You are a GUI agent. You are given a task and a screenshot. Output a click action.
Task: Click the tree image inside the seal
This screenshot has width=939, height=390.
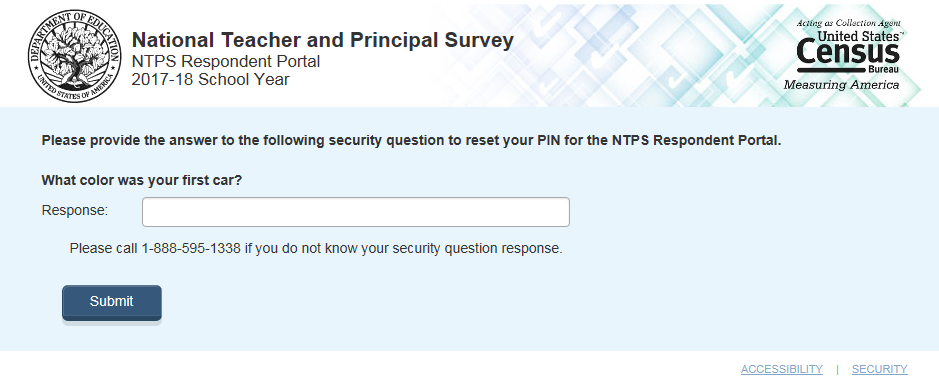tap(74, 55)
